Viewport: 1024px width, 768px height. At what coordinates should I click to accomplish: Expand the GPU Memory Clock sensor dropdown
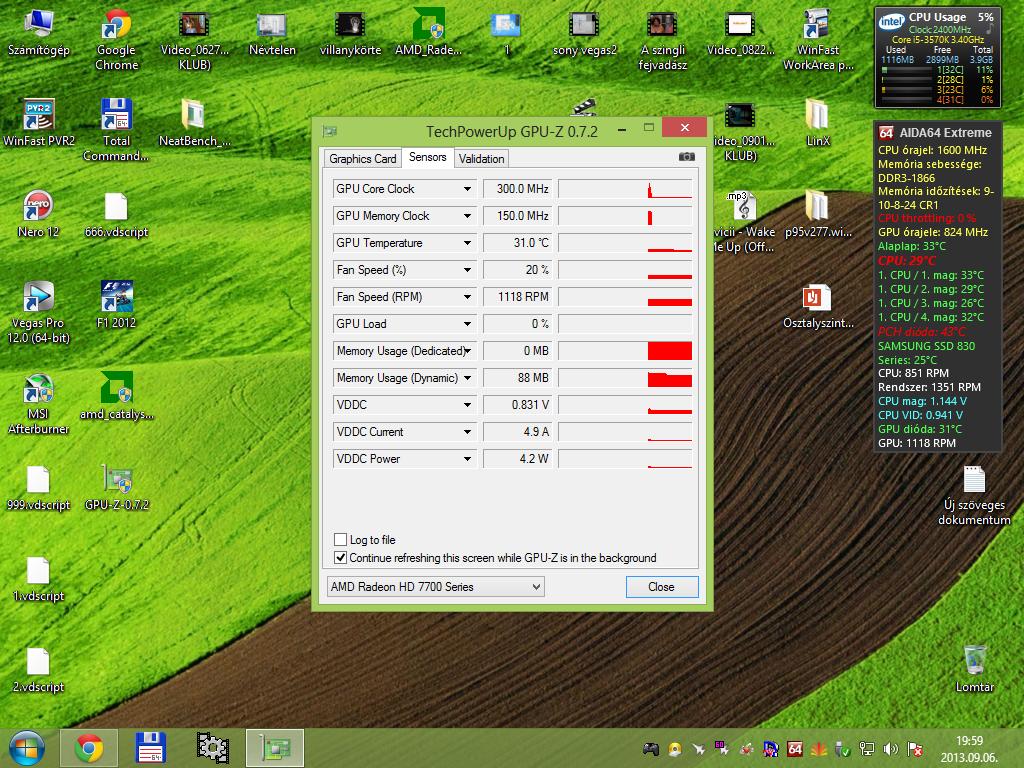tap(468, 216)
